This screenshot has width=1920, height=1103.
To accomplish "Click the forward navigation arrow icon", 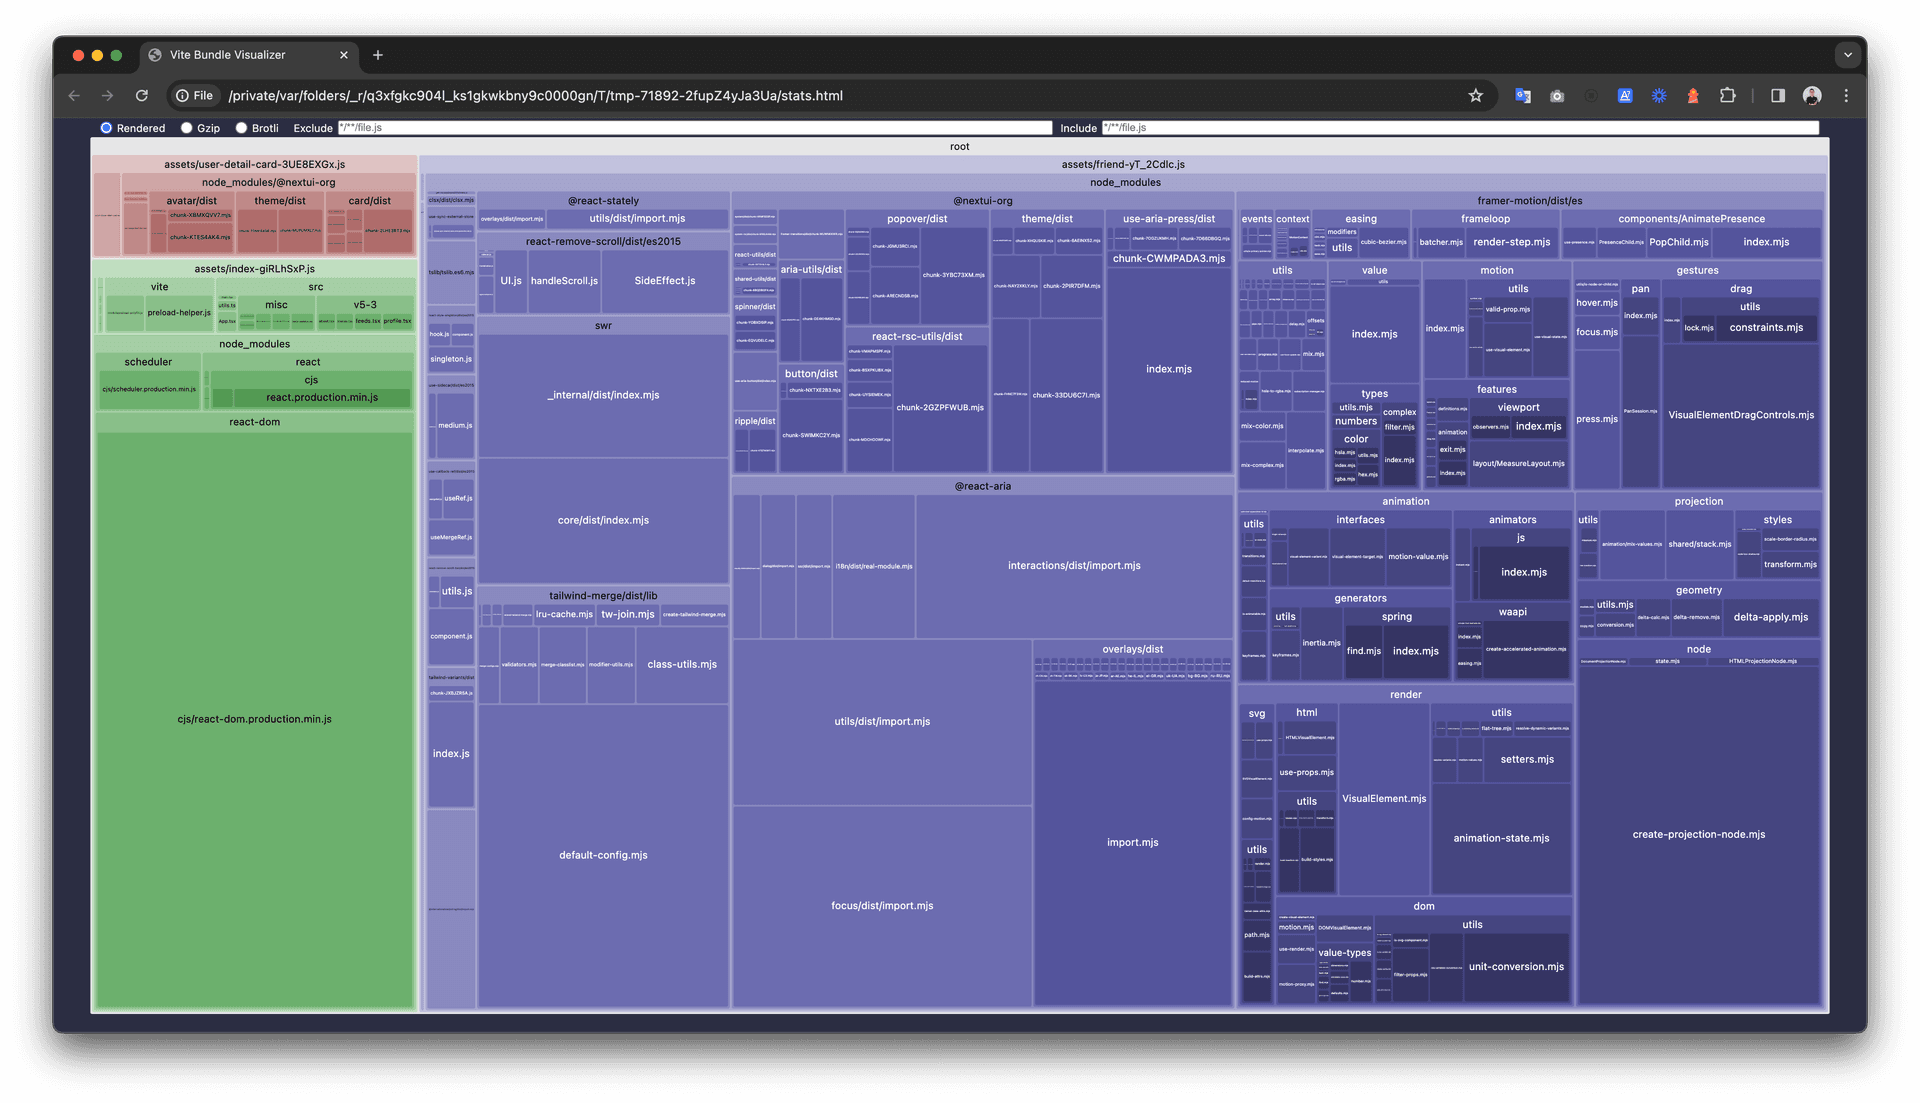I will tap(105, 95).
